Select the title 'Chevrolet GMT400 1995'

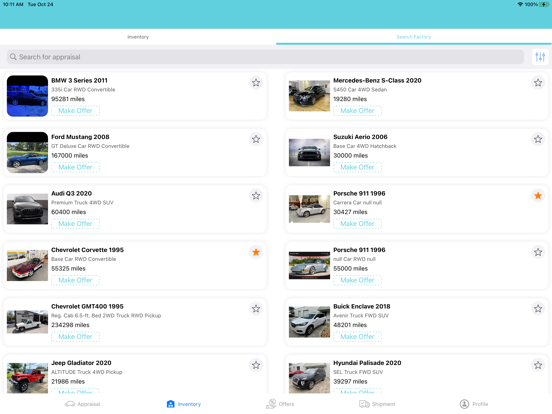87,306
